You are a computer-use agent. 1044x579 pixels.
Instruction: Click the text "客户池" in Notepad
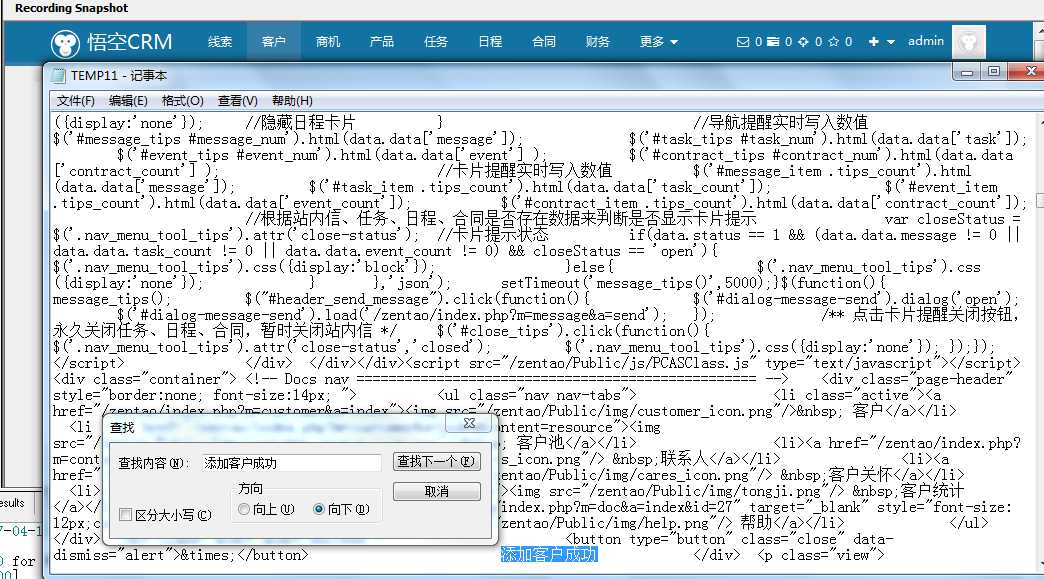[x=540, y=443]
